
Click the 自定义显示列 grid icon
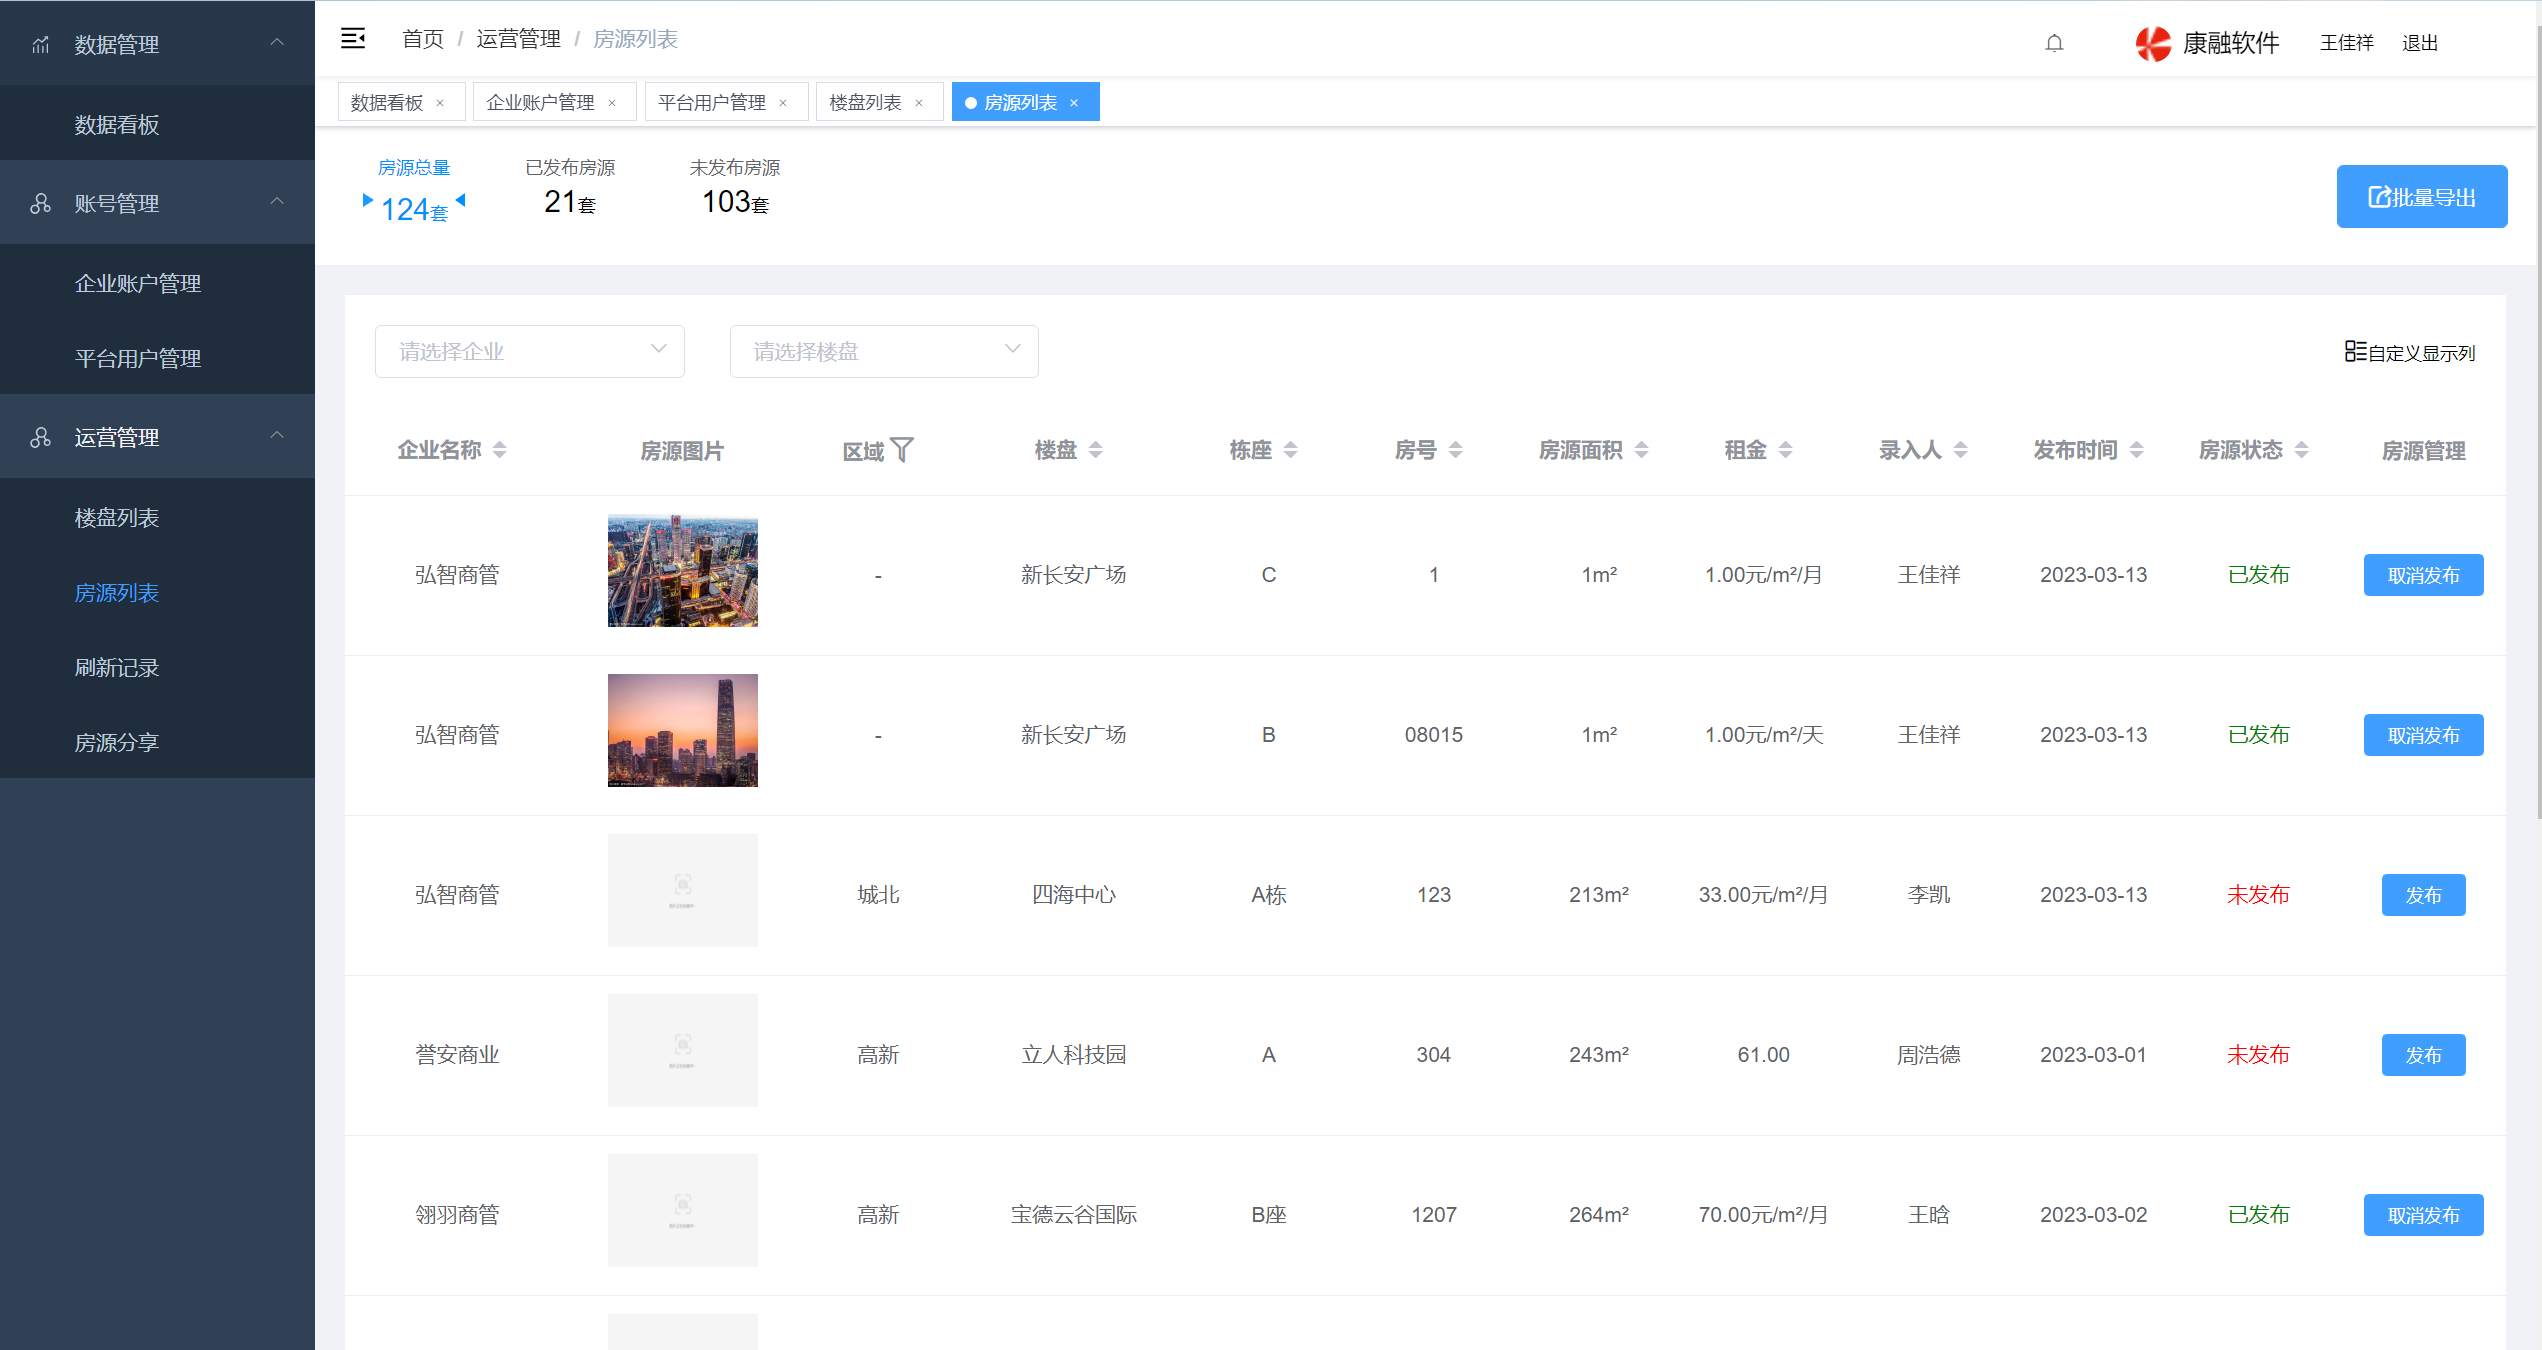click(2355, 351)
